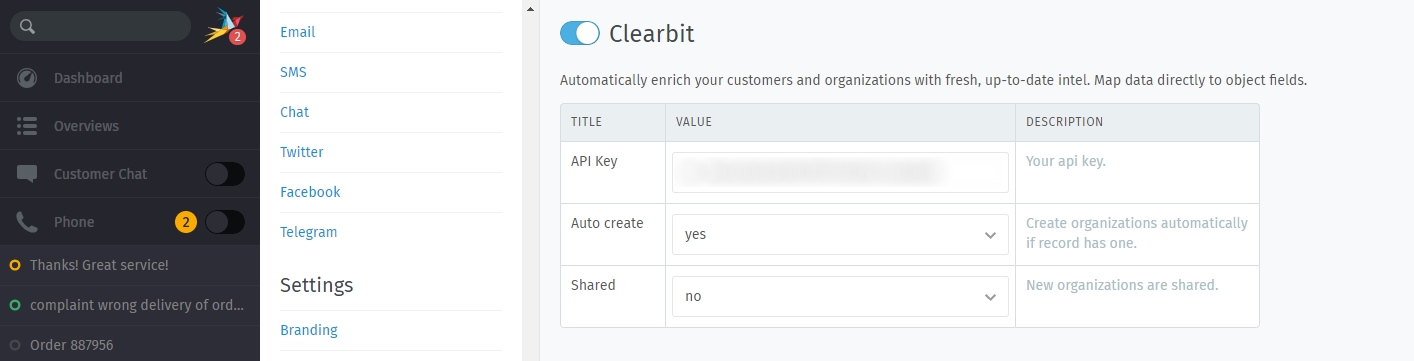This screenshot has width=1414, height=361.
Task: Click the Clearbit heading text
Action: [651, 34]
